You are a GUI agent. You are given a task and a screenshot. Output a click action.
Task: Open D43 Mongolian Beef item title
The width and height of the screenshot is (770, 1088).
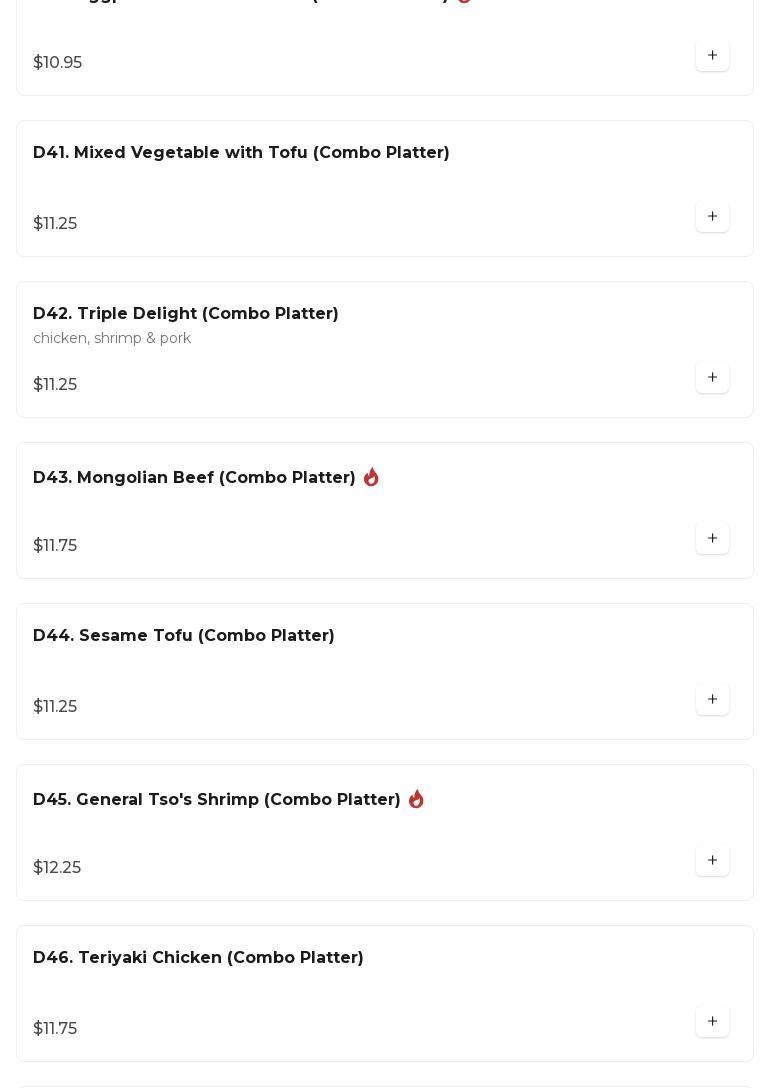click(194, 478)
